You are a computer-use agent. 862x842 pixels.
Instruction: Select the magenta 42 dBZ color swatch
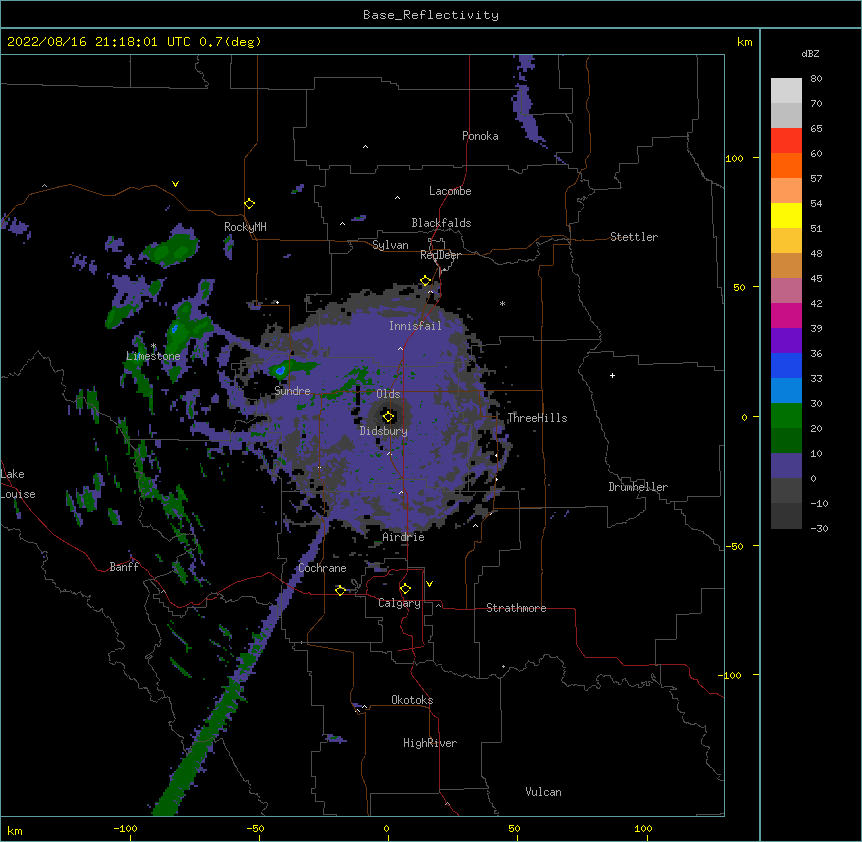click(x=786, y=315)
